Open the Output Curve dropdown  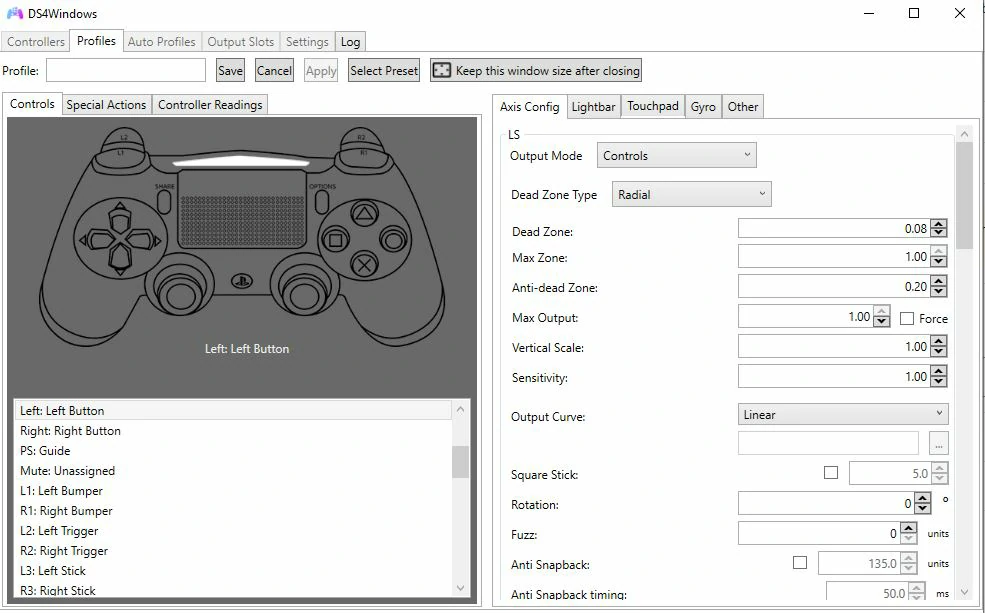[x=841, y=413]
